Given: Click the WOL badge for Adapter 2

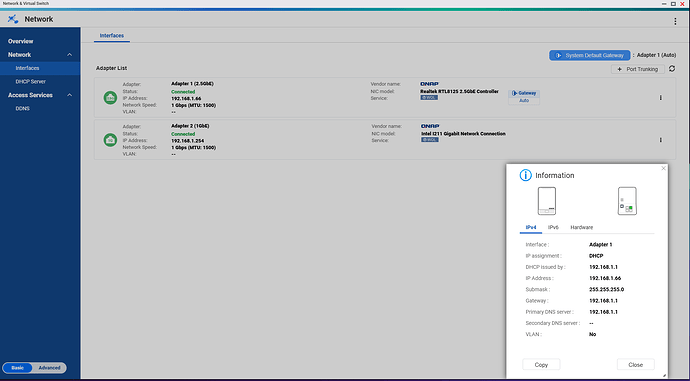Looking at the screenshot, I should click(x=429, y=140).
